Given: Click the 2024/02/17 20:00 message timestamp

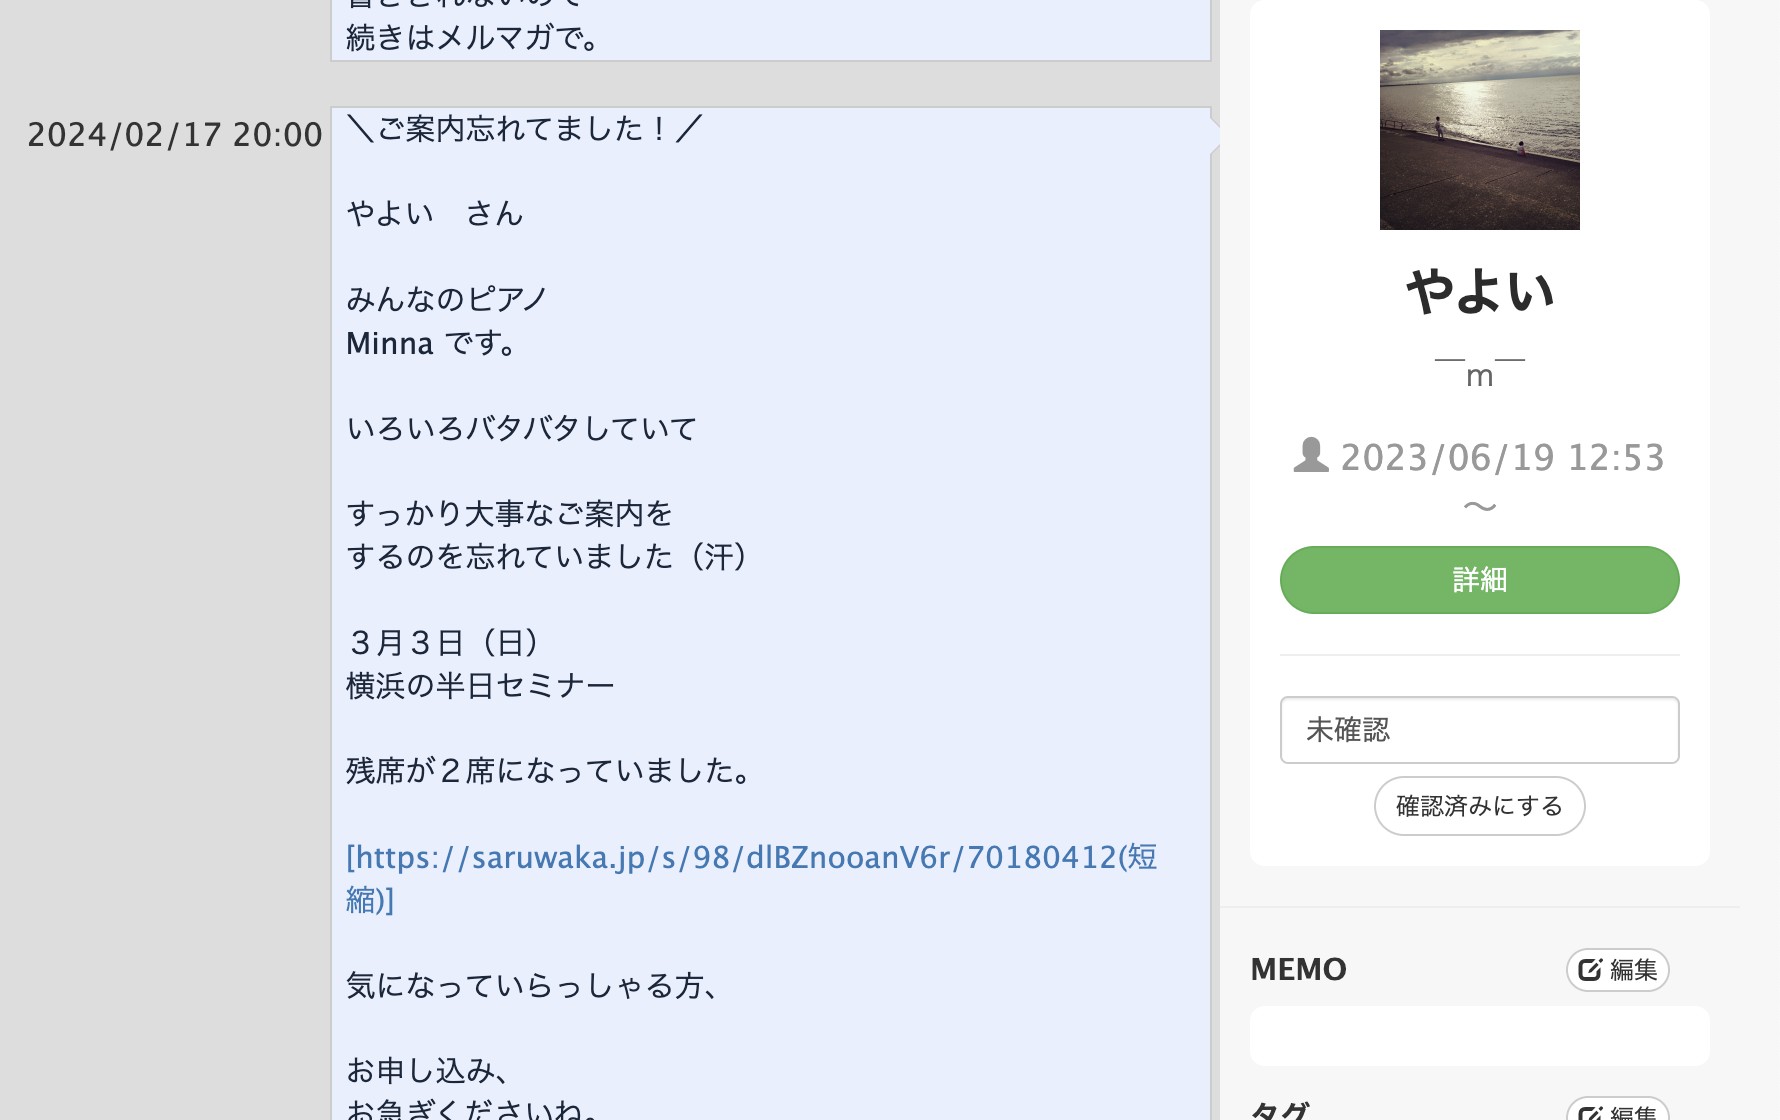Looking at the screenshot, I should (x=175, y=135).
